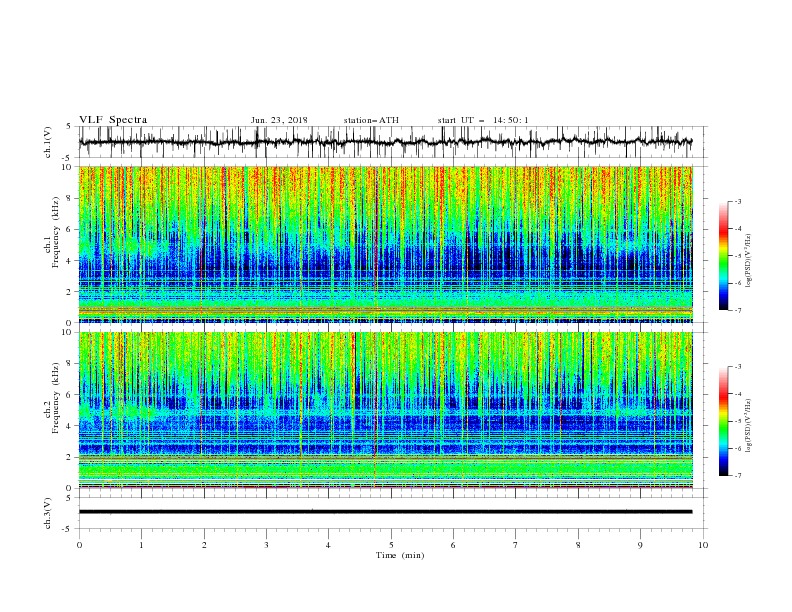Click the ch.2 frequency spectrogram

(386, 410)
